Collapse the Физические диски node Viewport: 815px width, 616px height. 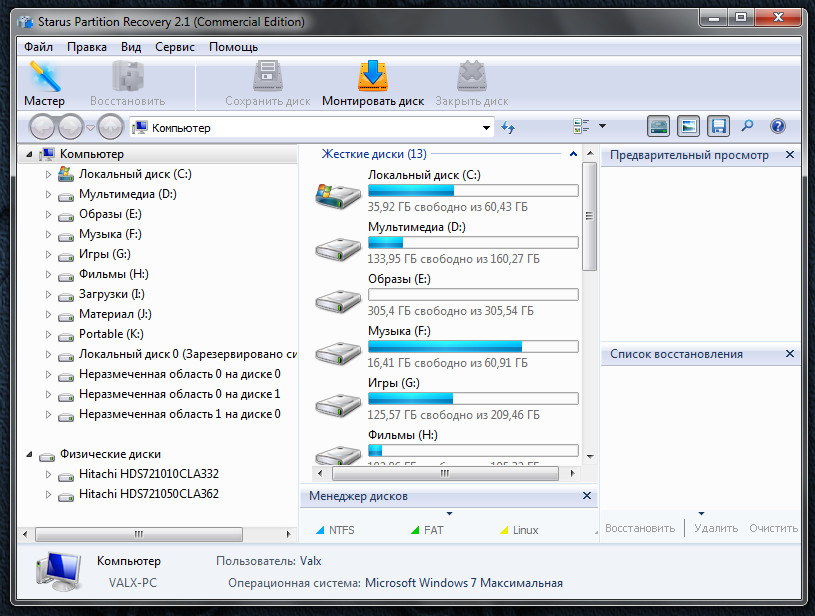click(29, 455)
